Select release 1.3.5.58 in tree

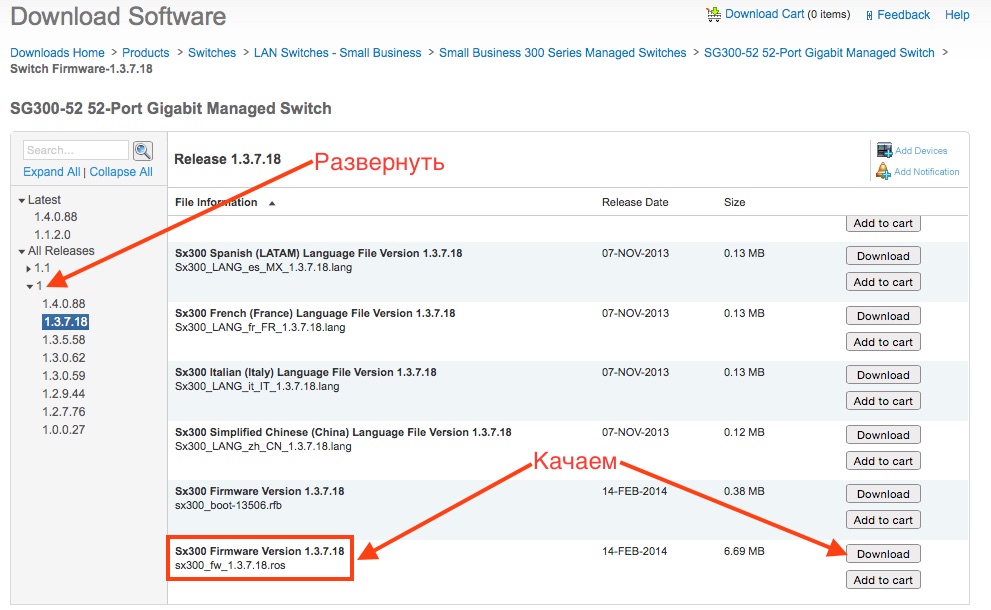[64, 340]
